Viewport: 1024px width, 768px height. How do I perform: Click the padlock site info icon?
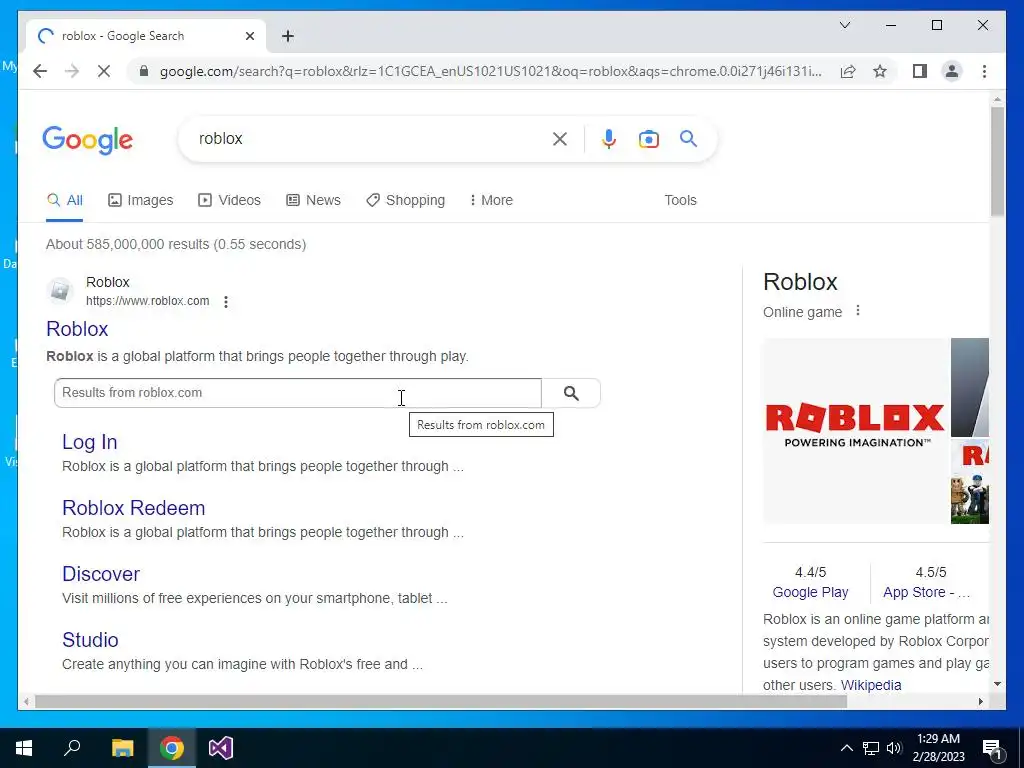[x=144, y=71]
